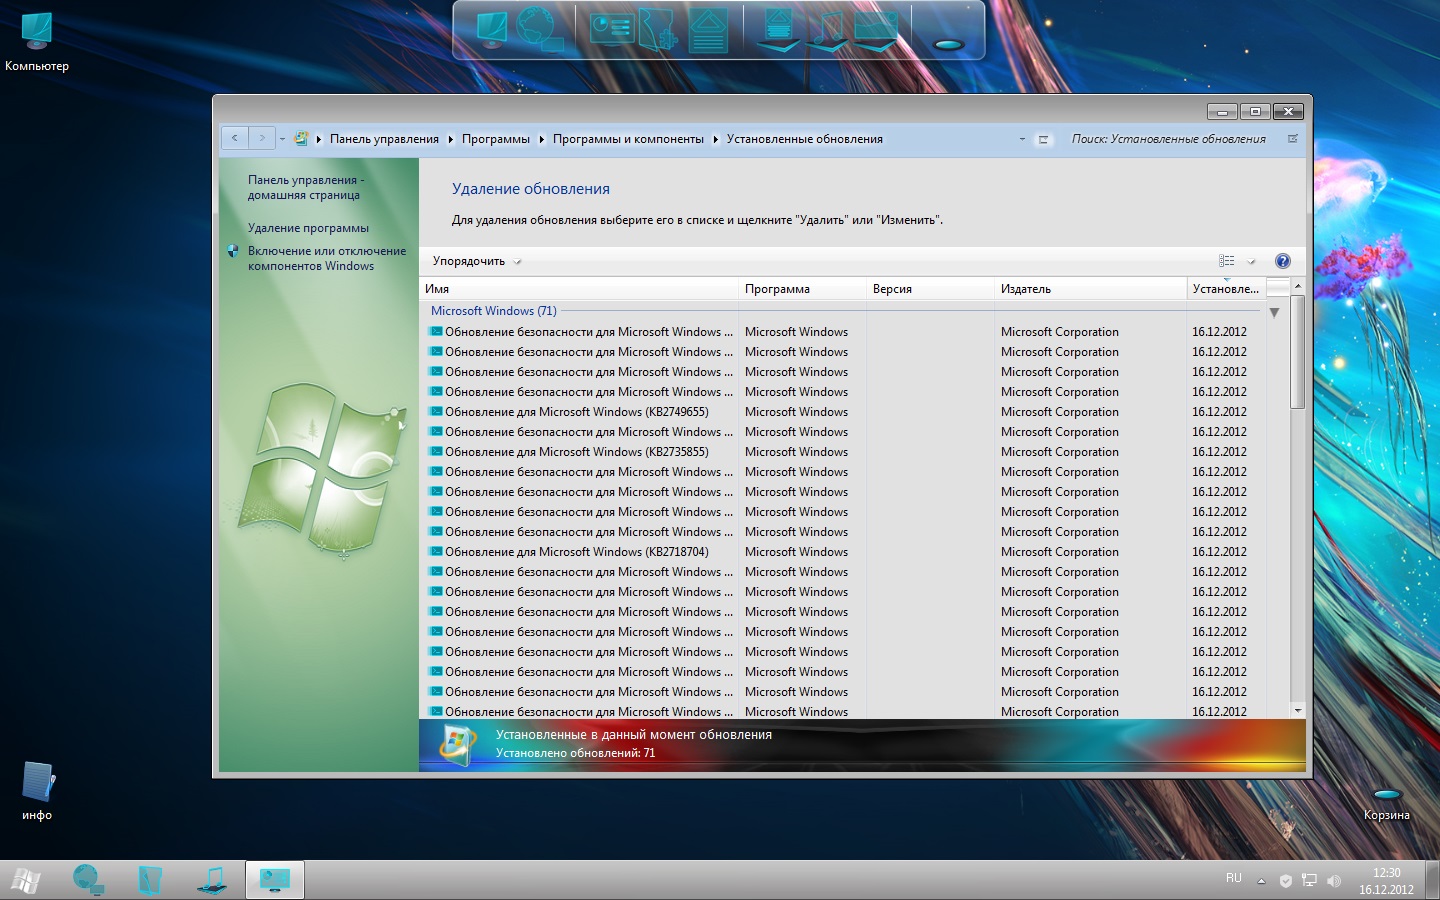The height and width of the screenshot is (900, 1440).
Task: Click Установленные обновления breadcrumb
Action: pos(805,139)
